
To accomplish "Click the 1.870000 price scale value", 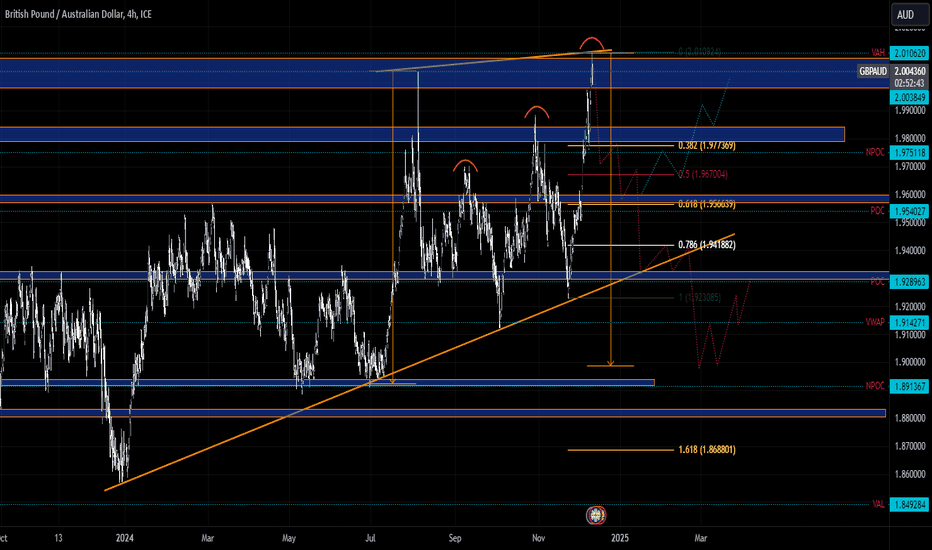I will coord(910,446).
